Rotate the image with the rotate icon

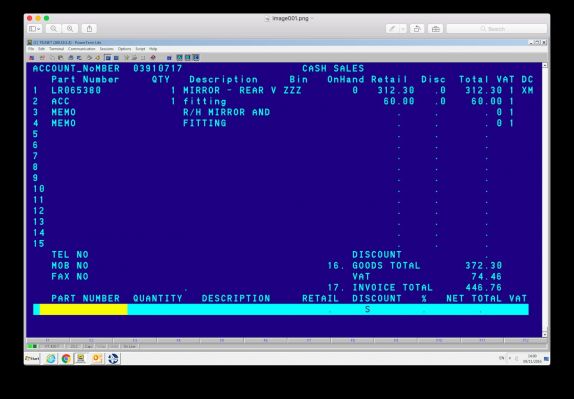(x=417, y=29)
